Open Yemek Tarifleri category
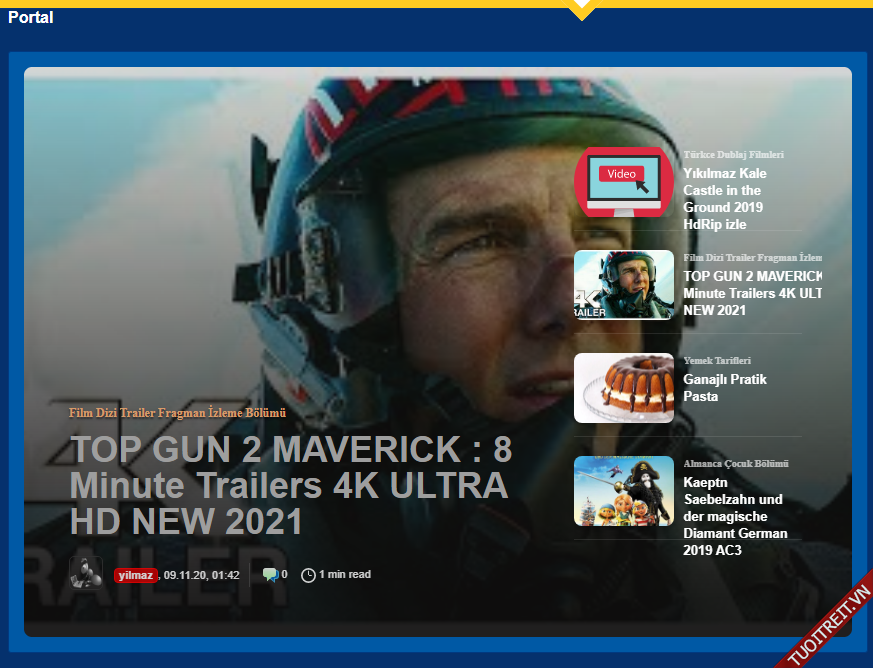The image size is (873, 668). click(x=717, y=360)
